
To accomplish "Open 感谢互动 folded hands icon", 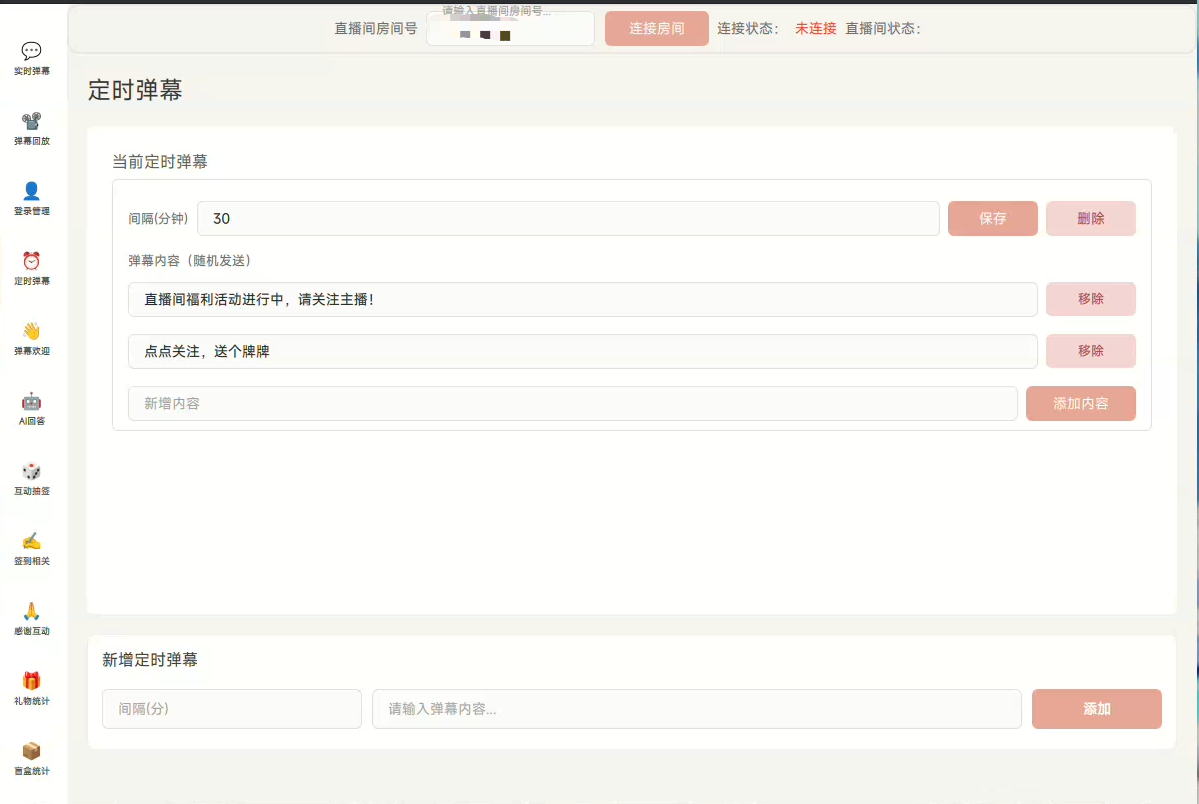I will point(32,611).
